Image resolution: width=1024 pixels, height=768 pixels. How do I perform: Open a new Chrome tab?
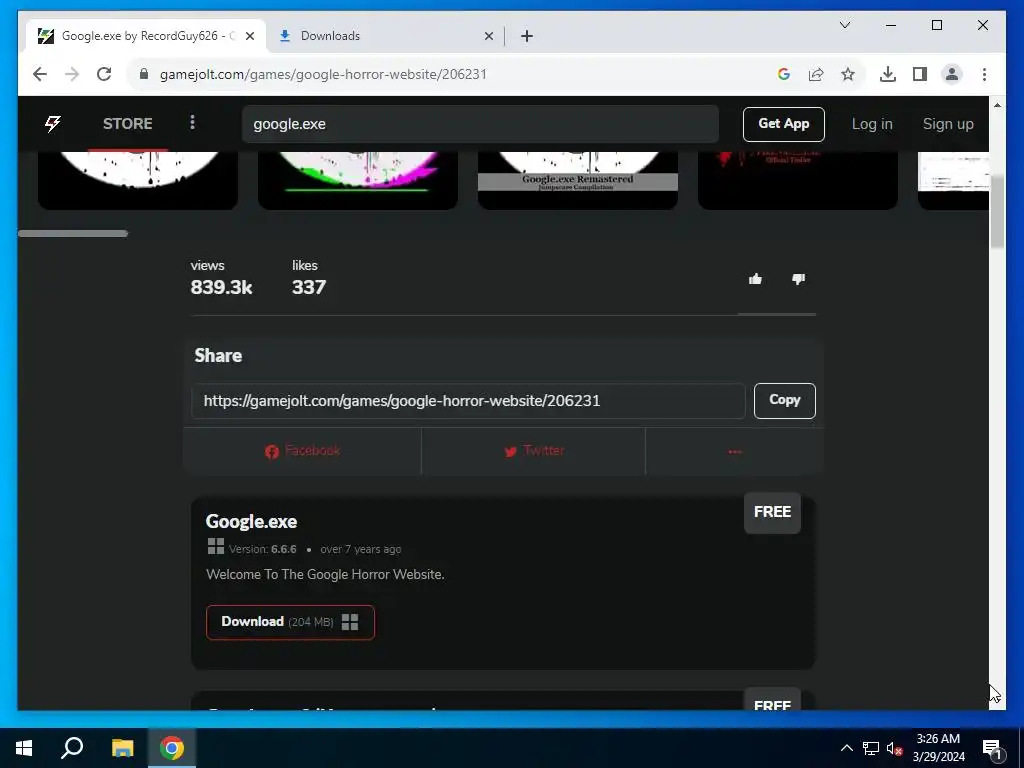[x=526, y=36]
